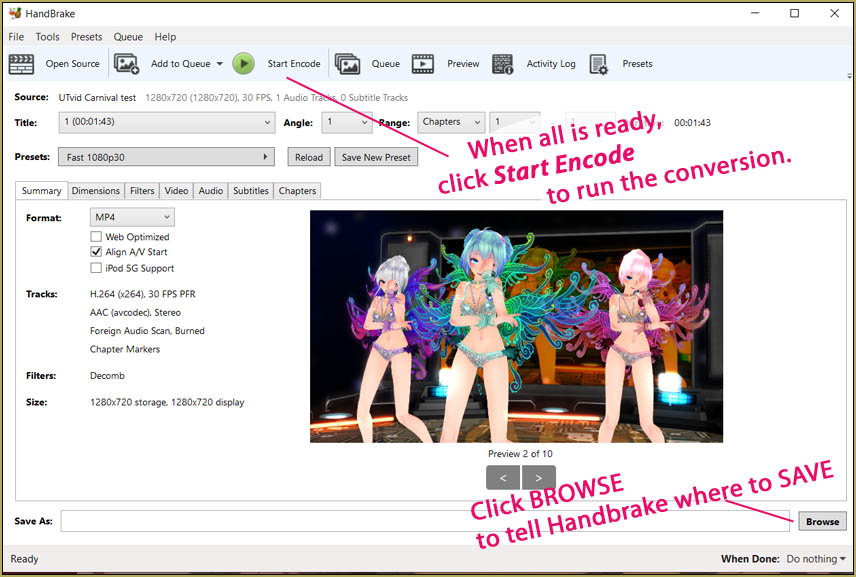Expand the Add to Queue dropdown arrow

coord(219,64)
